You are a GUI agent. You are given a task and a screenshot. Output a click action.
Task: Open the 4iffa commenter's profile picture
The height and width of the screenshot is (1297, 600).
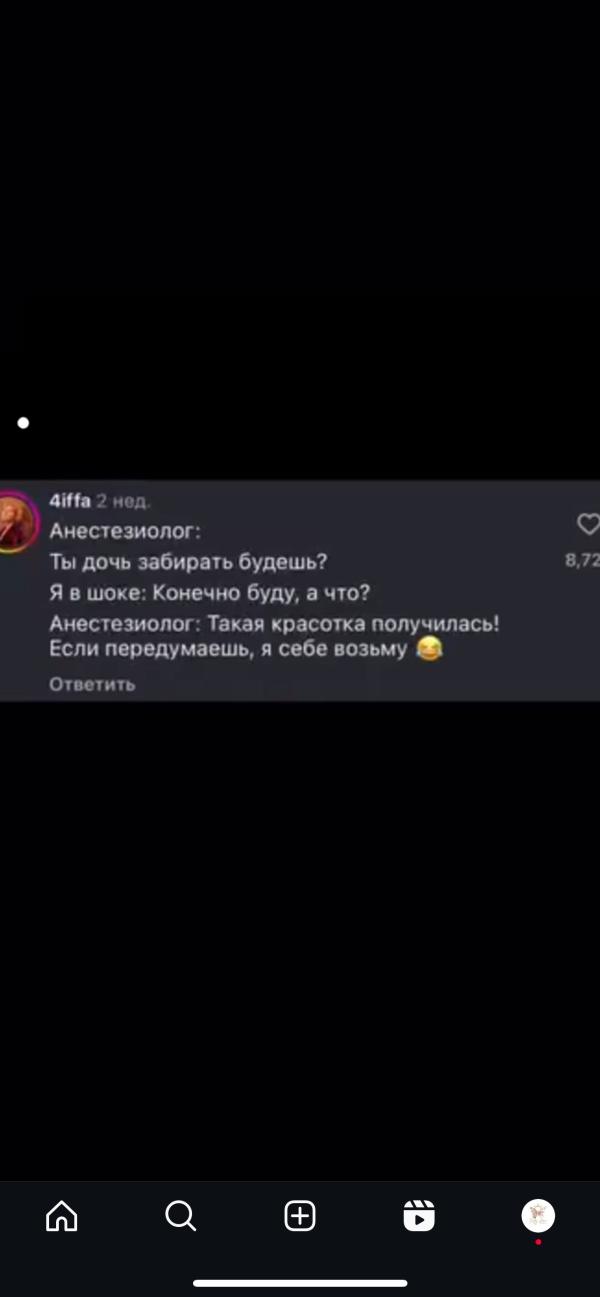point(17,521)
